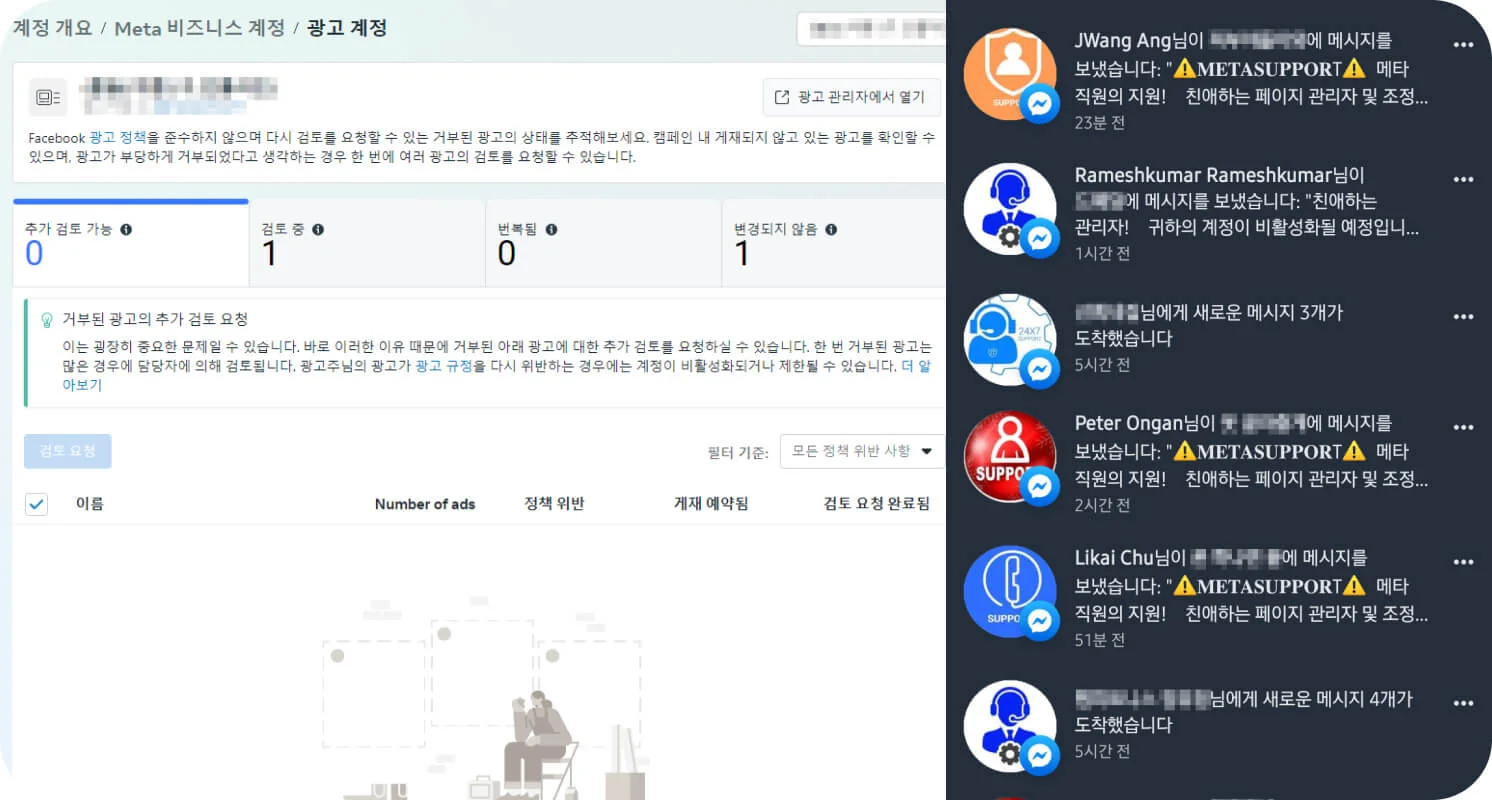This screenshot has width=1492, height=800.
Task: Click the lightbulb icon in review notice
Action: click(45, 320)
